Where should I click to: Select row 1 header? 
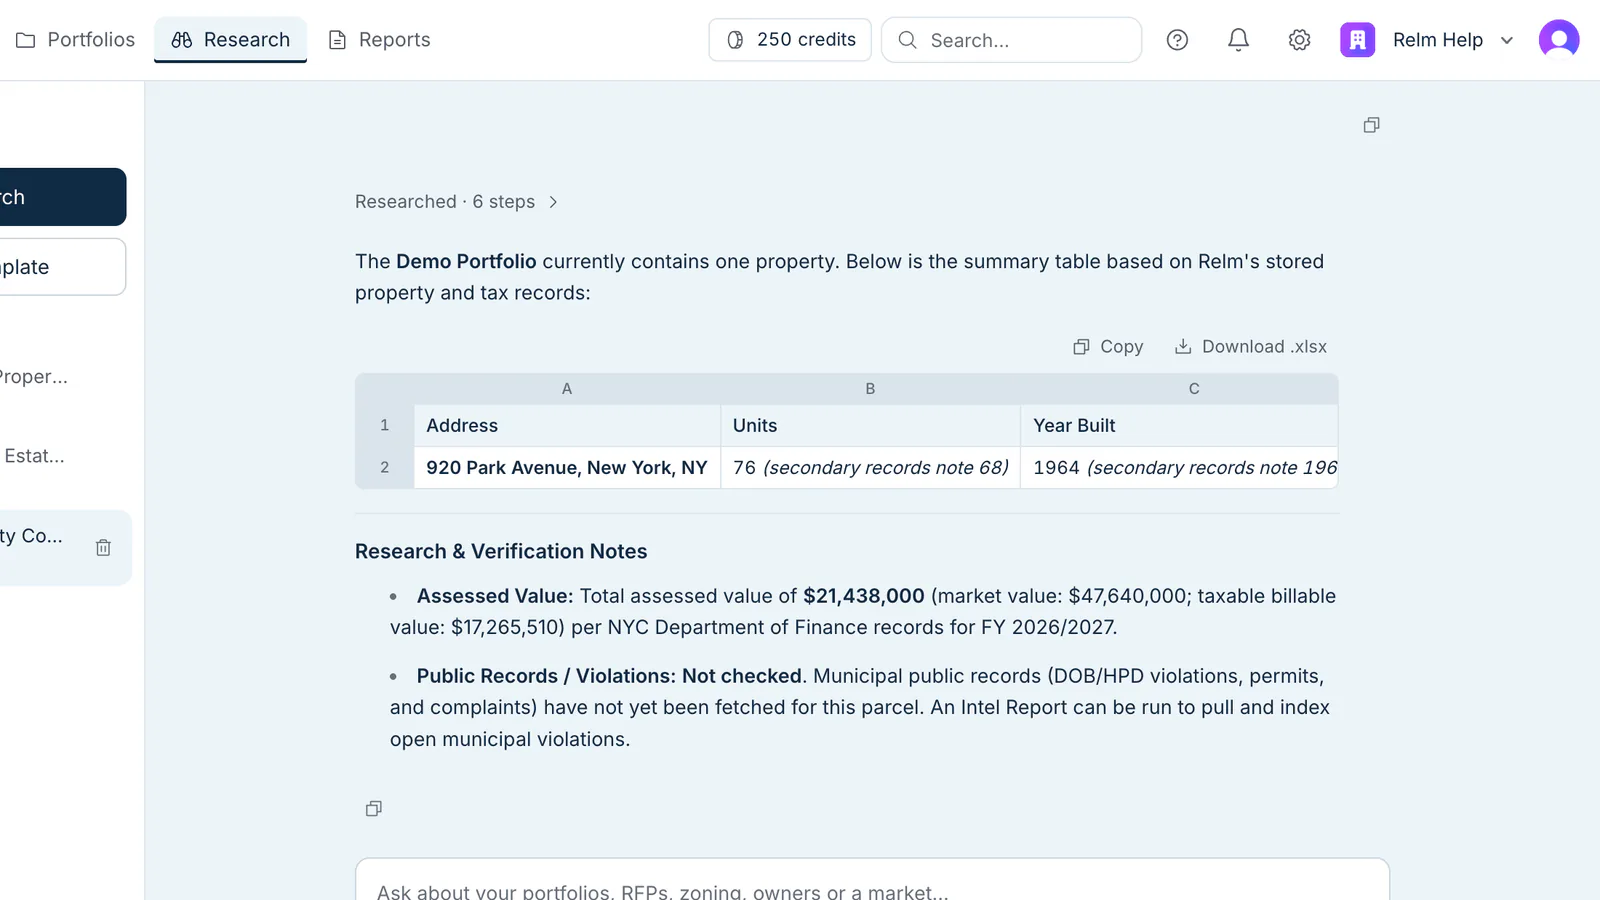385,425
